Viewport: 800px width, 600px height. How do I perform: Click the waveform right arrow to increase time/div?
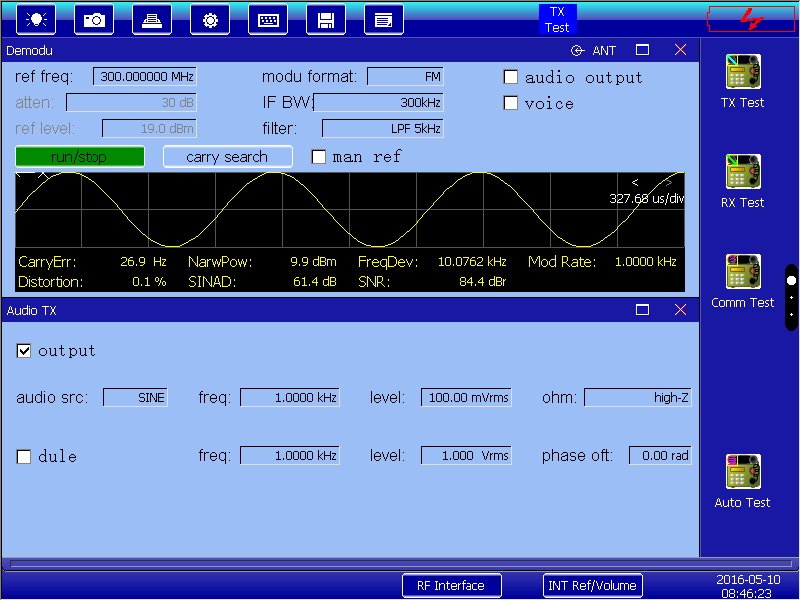669,182
